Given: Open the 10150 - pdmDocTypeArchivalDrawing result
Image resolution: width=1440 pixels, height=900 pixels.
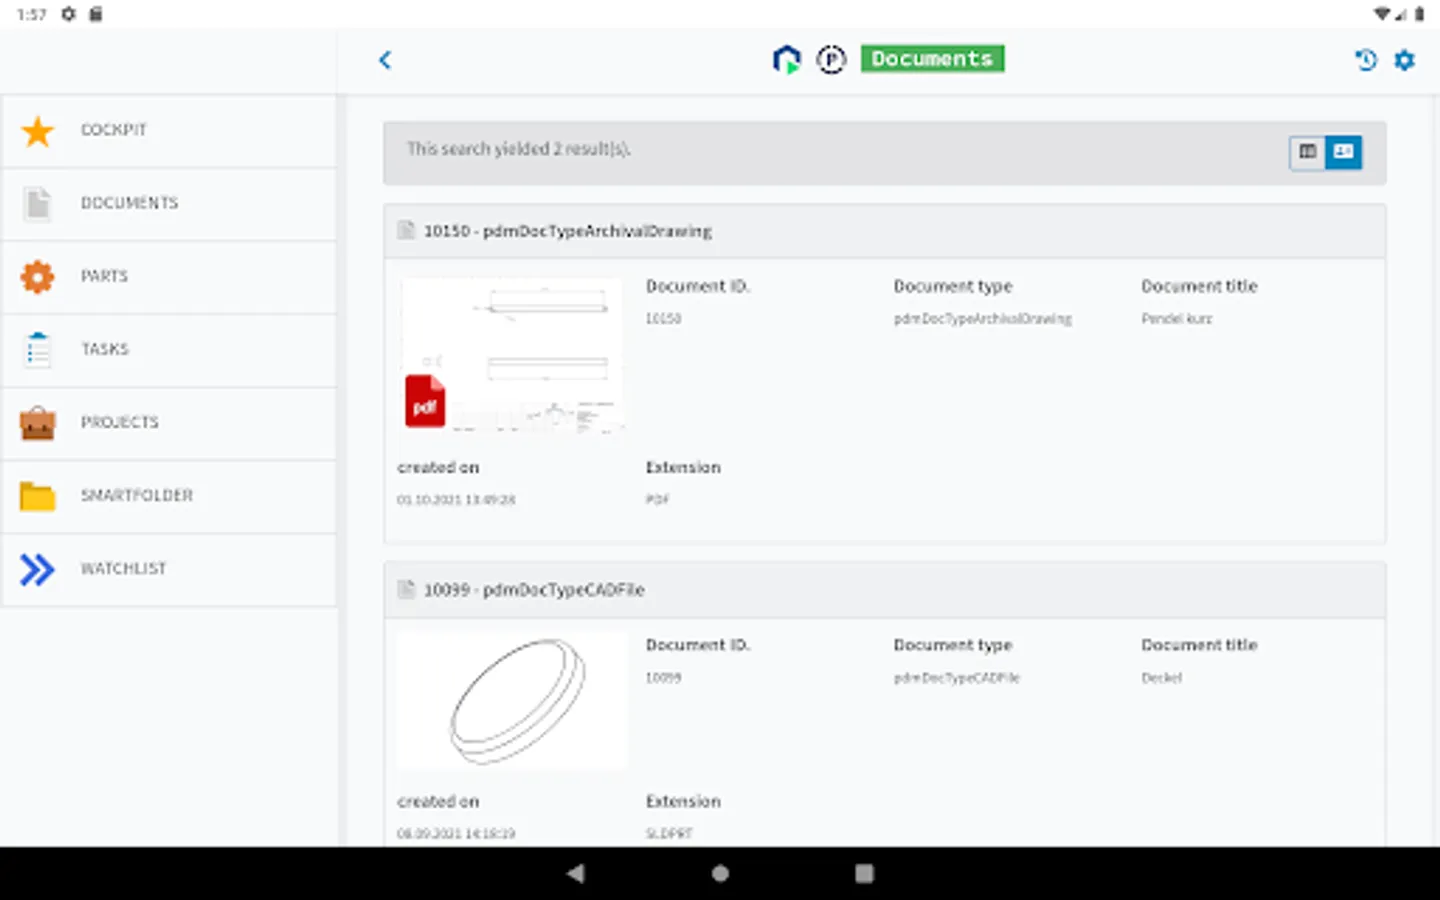Looking at the screenshot, I should 568,231.
